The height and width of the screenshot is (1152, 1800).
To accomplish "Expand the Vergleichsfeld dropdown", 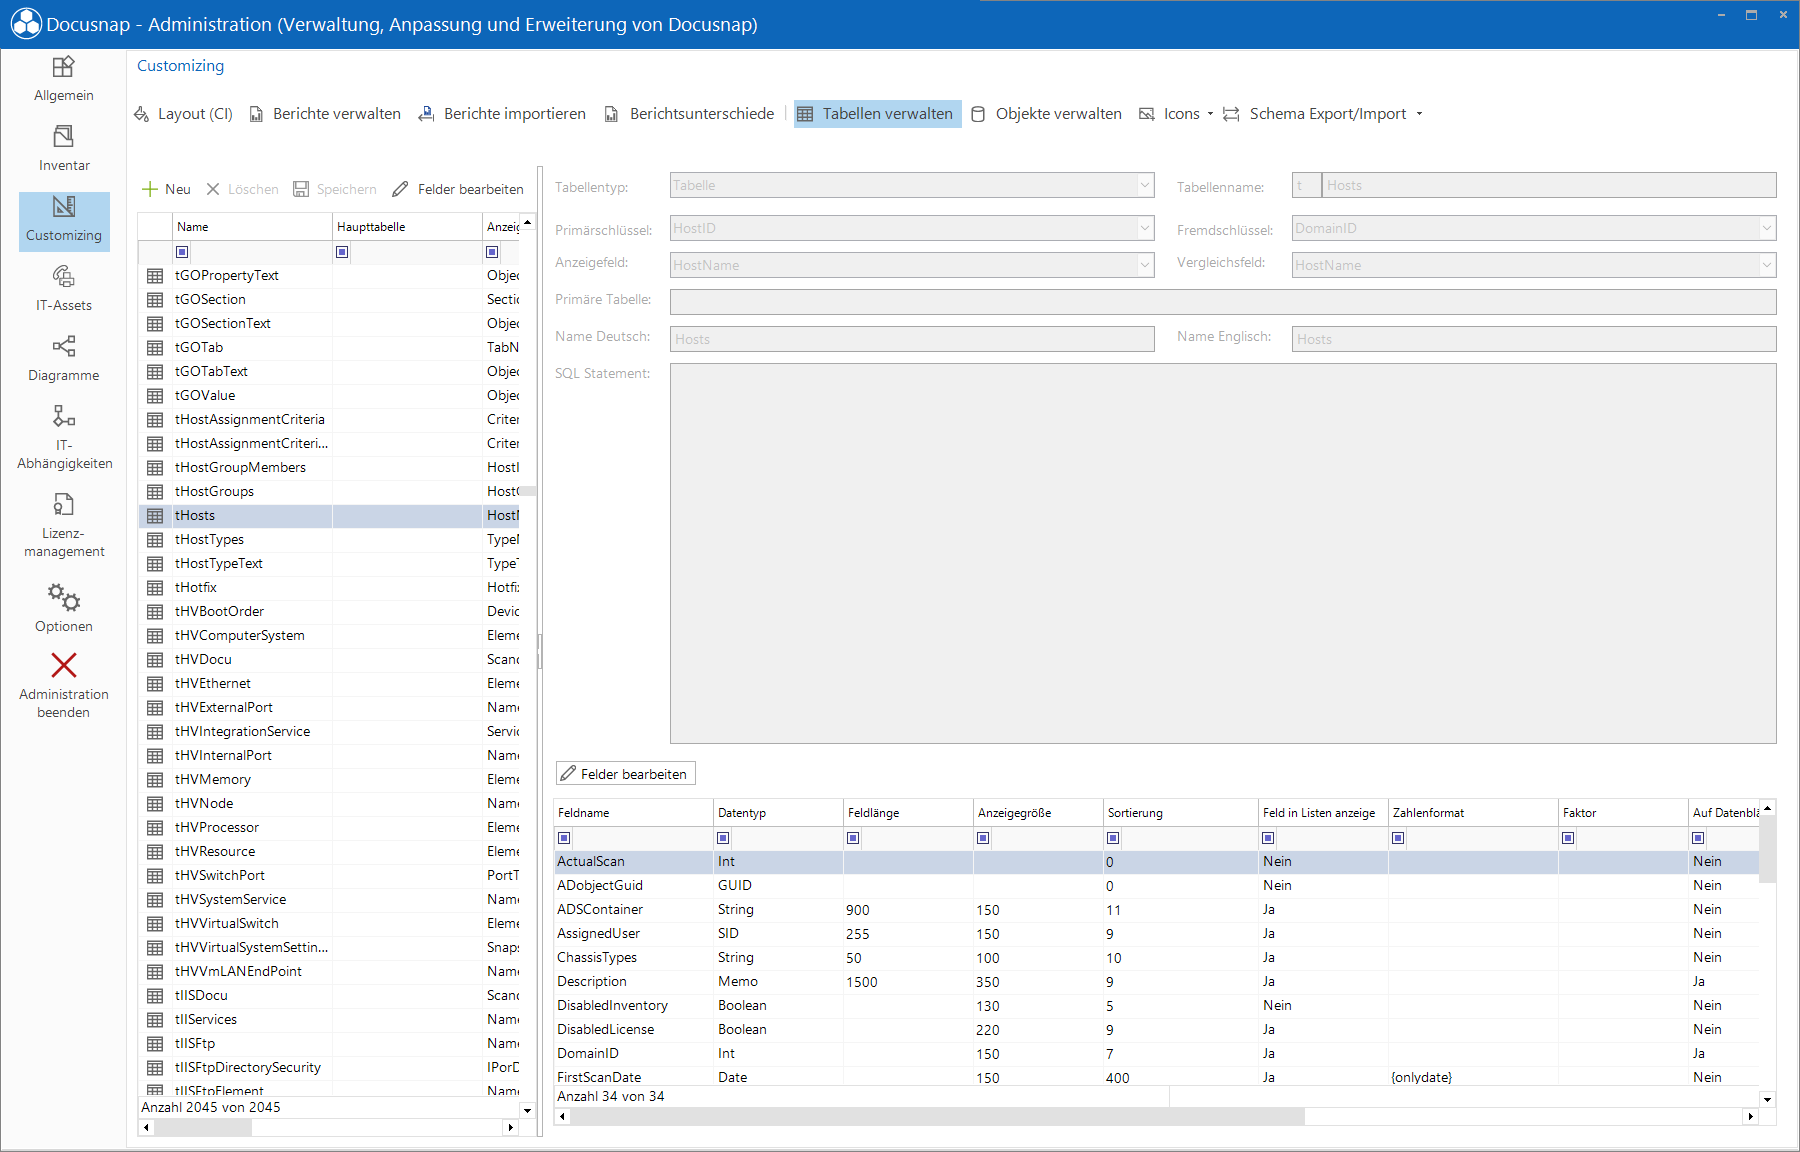I will pos(1767,265).
